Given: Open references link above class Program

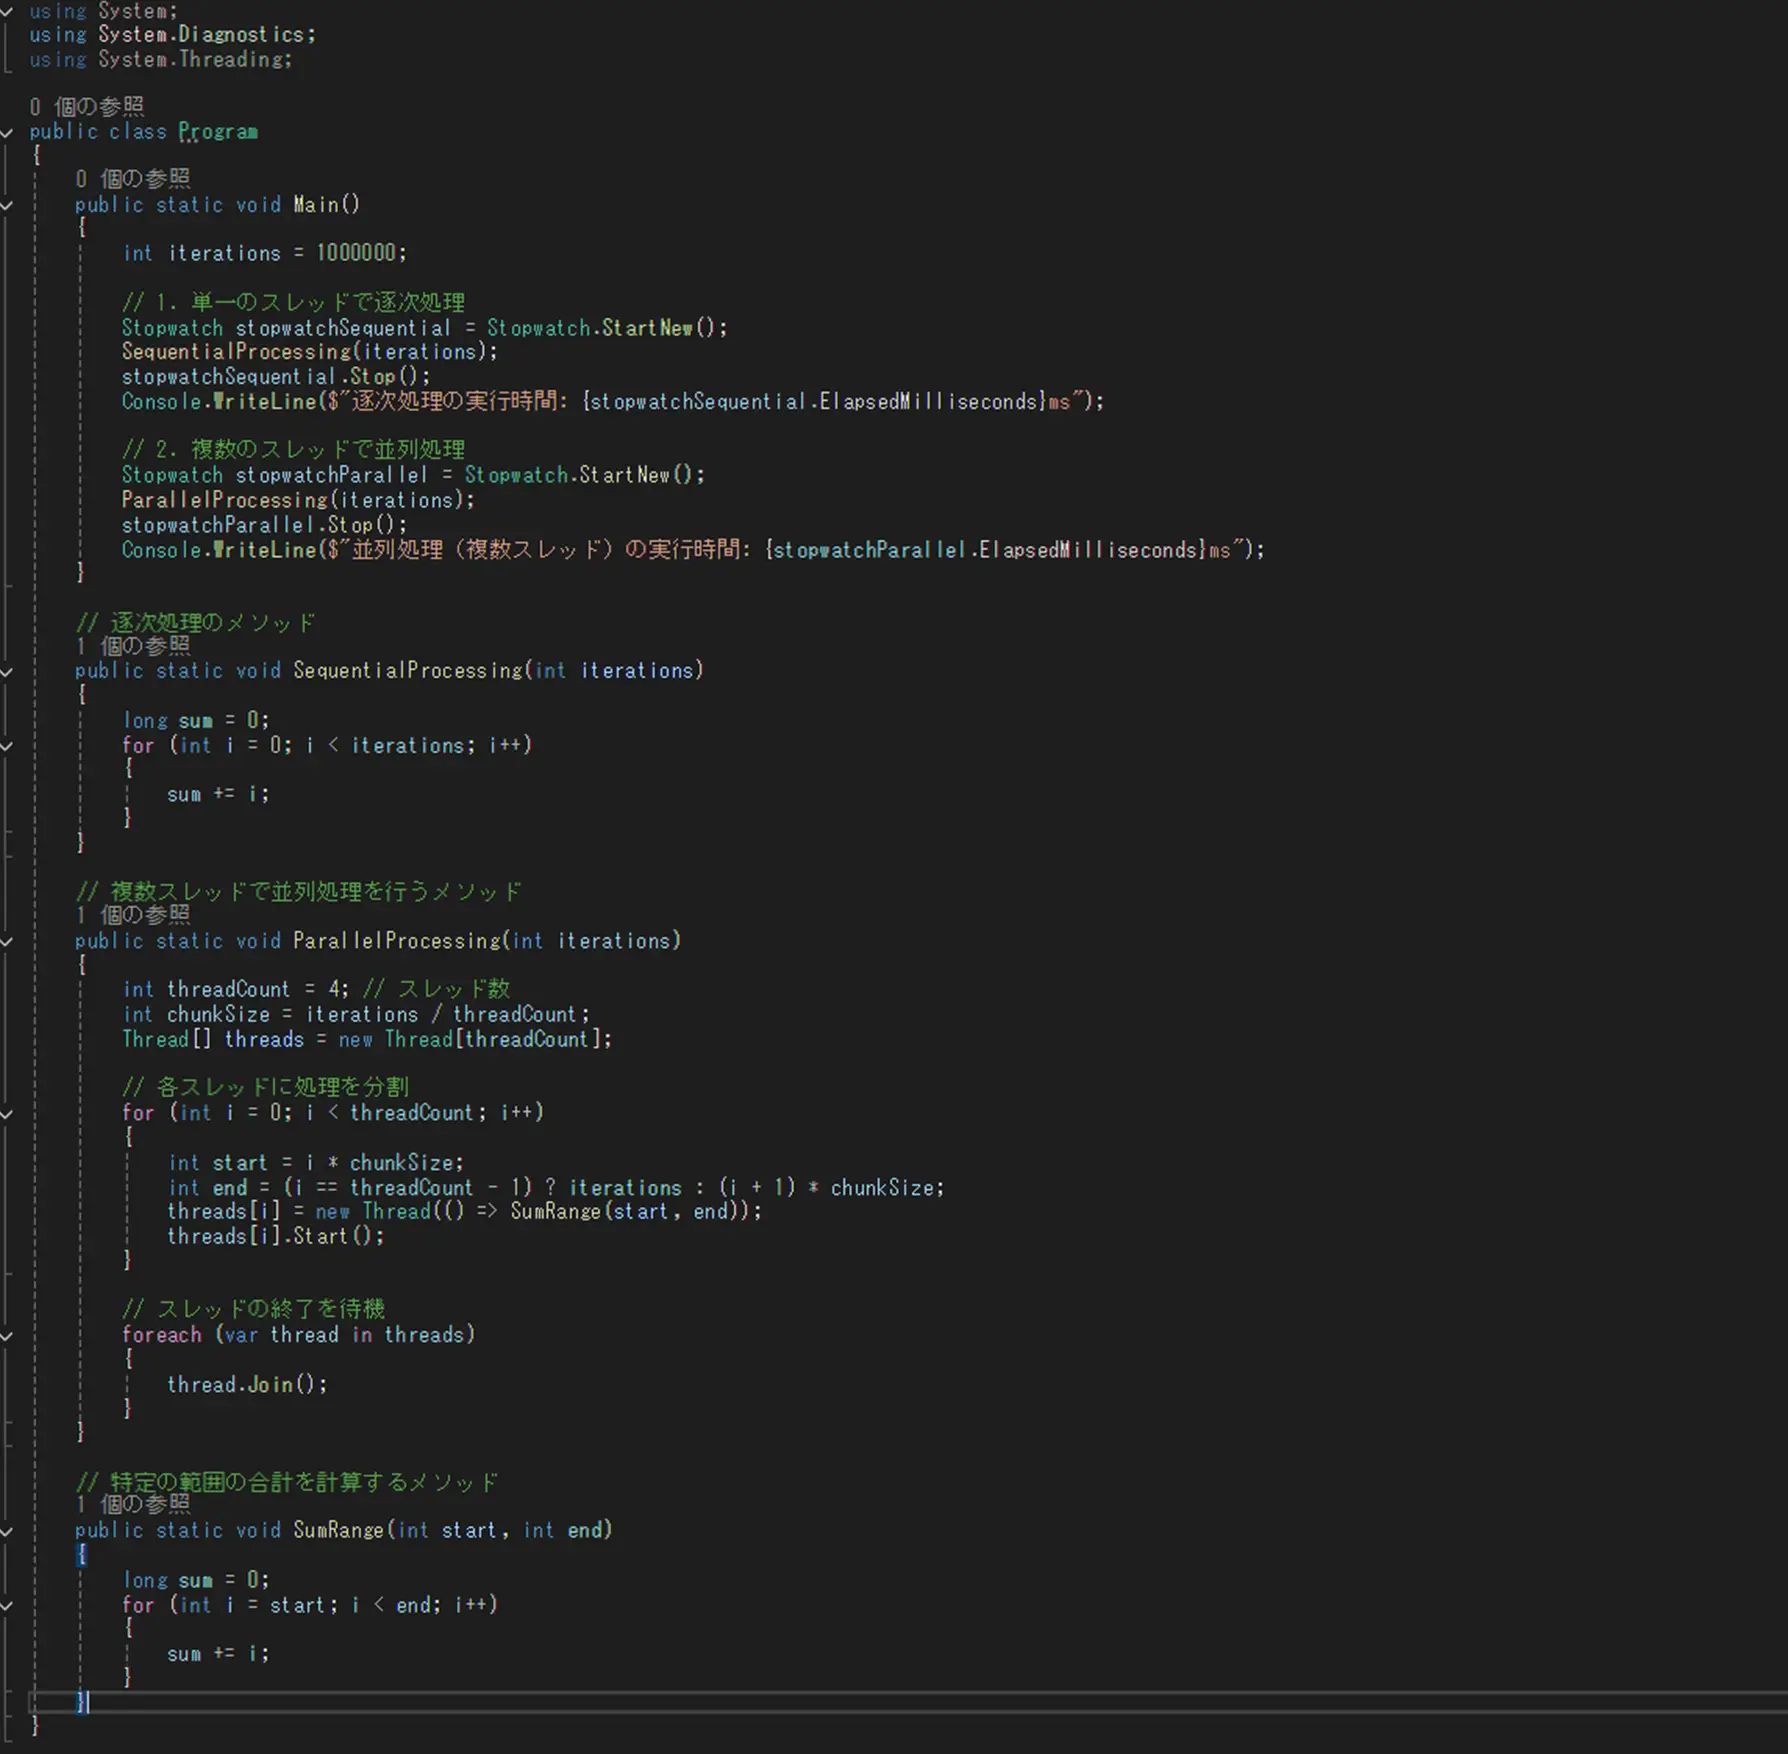Looking at the screenshot, I should pos(86,106).
